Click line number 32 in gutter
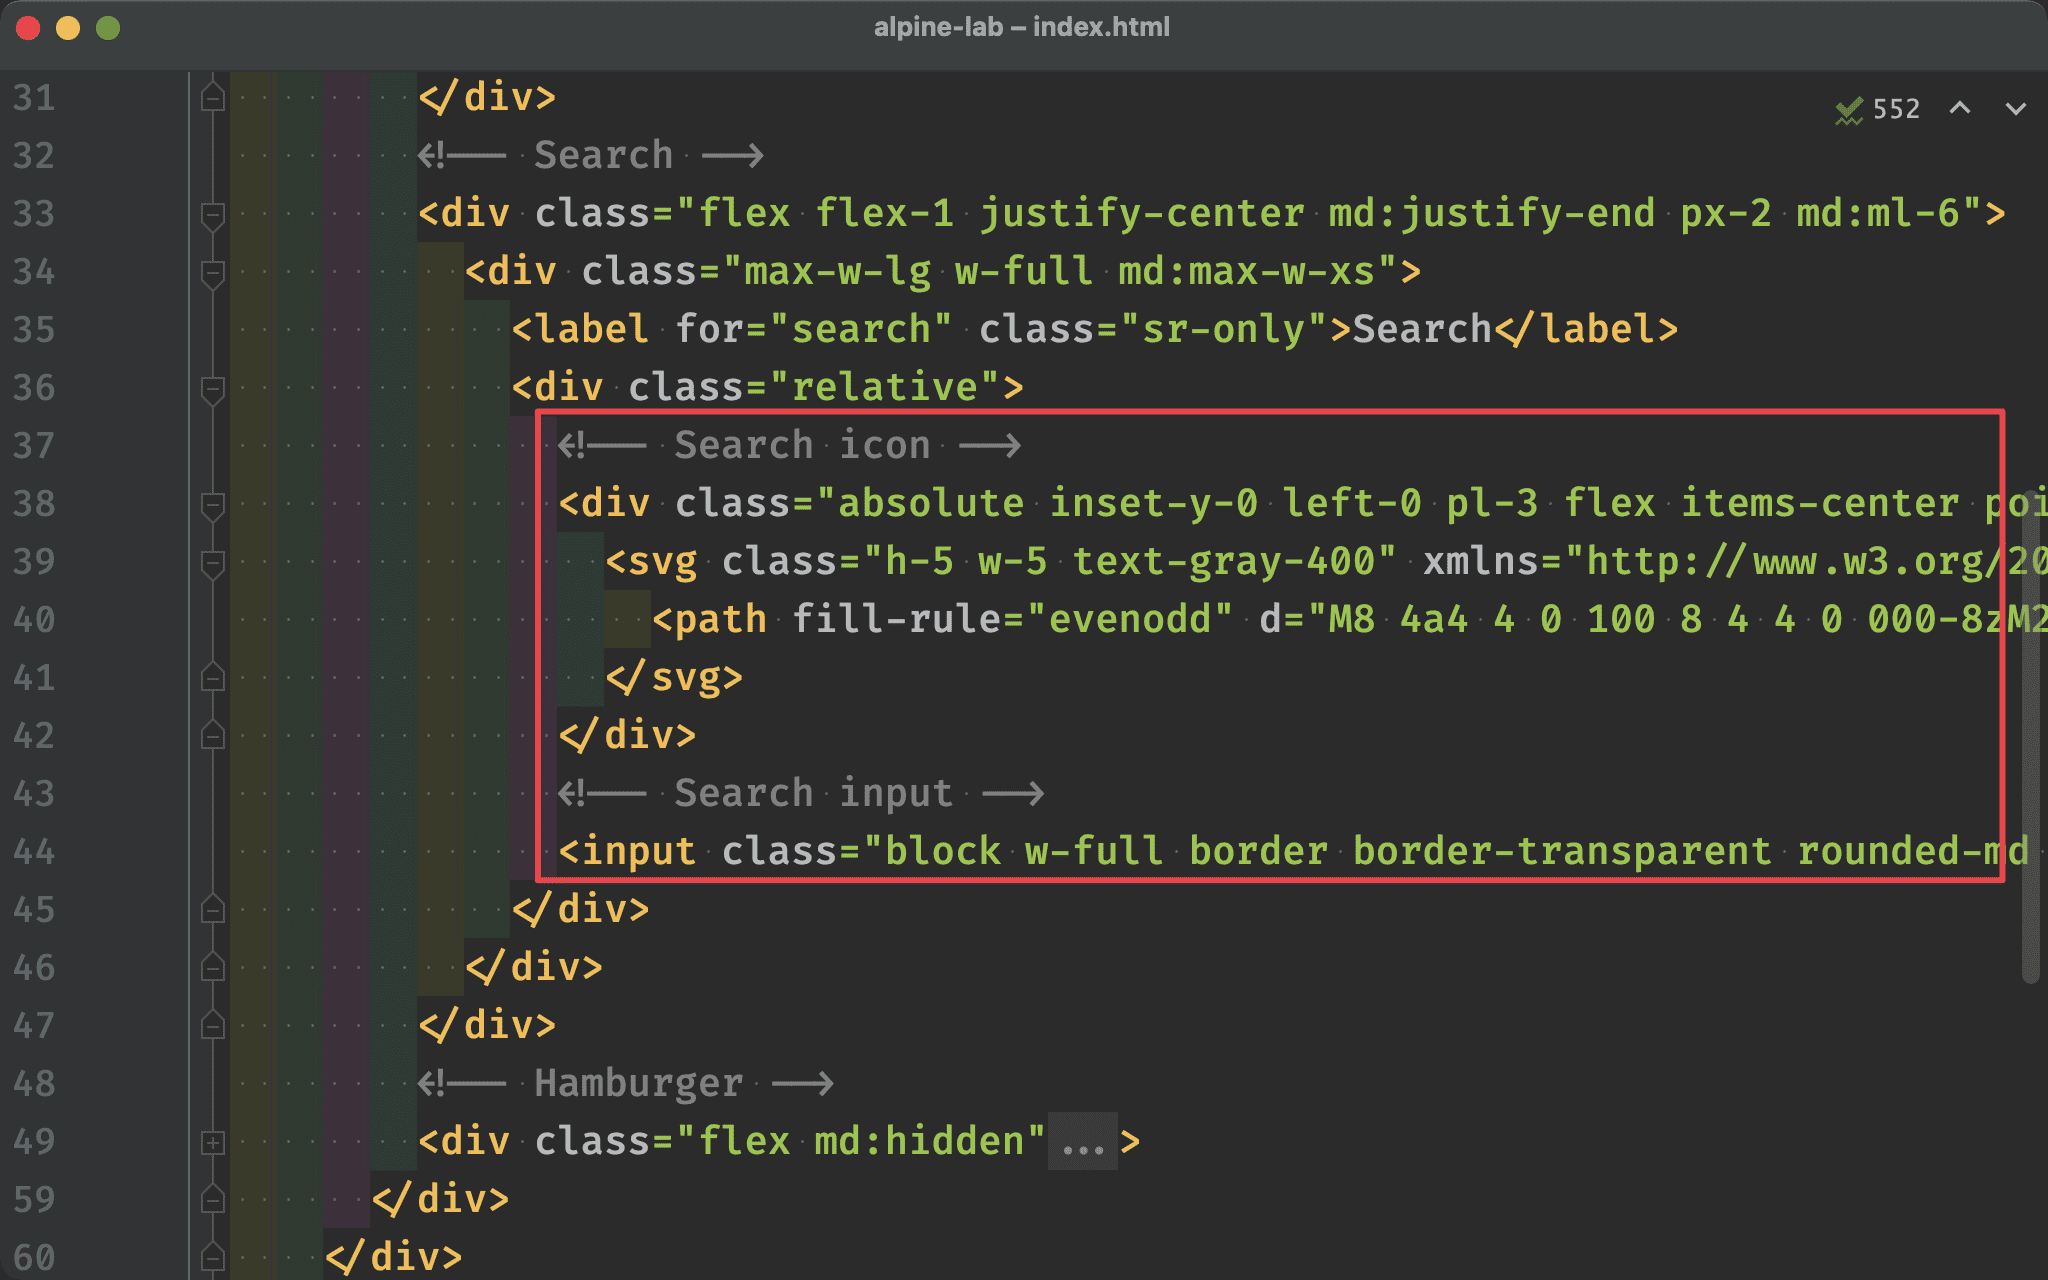This screenshot has height=1280, width=2048. point(34,156)
